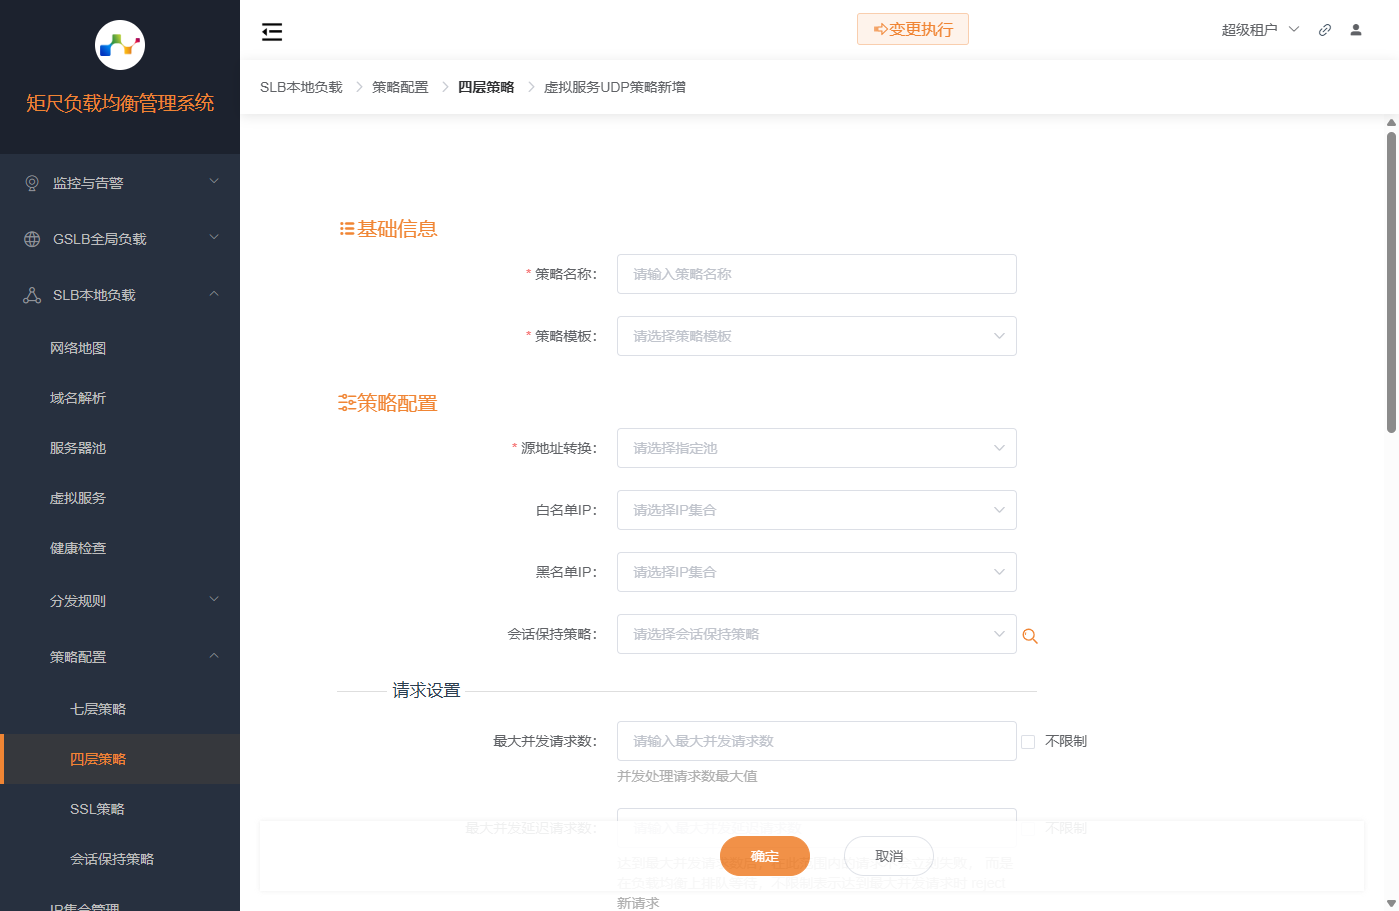
Task: Click the collapse sidebar icon in top toolbar
Action: tap(271, 31)
